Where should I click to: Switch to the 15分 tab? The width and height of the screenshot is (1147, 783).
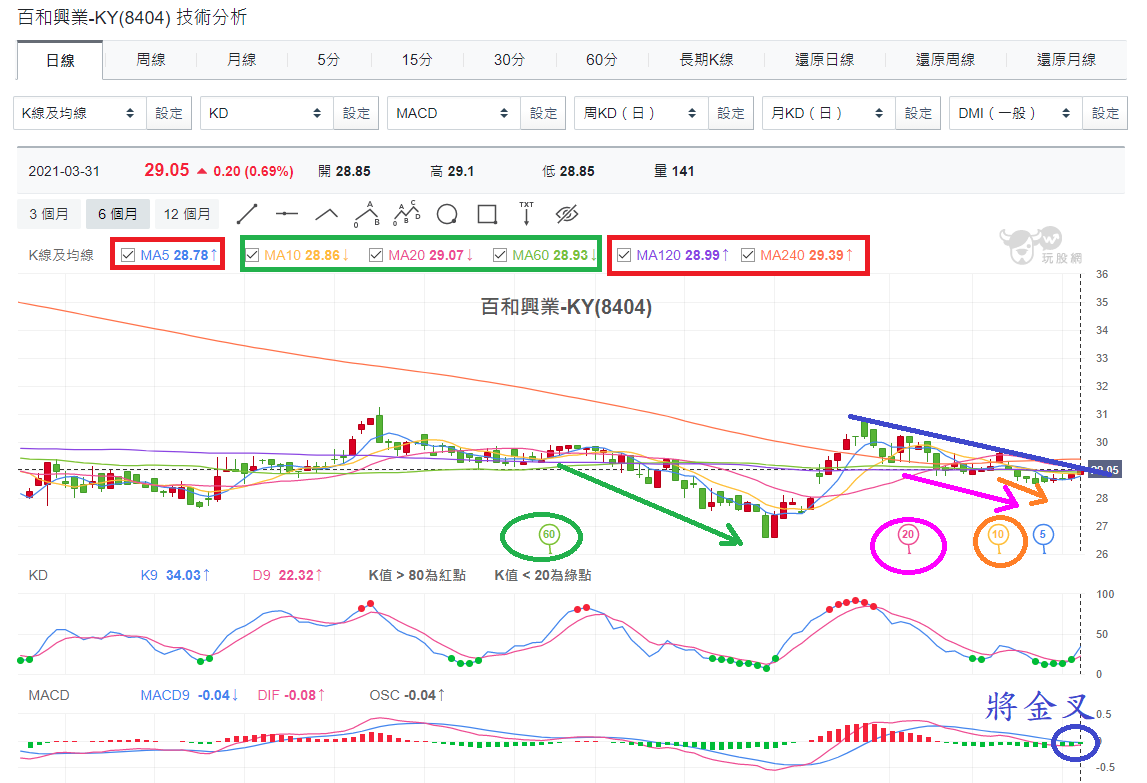pyautogui.click(x=417, y=60)
